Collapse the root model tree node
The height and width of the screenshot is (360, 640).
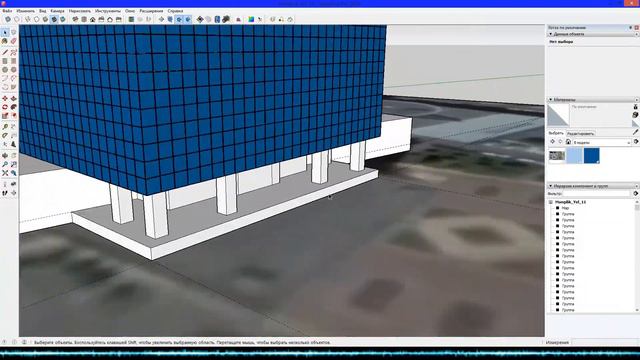coord(551,202)
